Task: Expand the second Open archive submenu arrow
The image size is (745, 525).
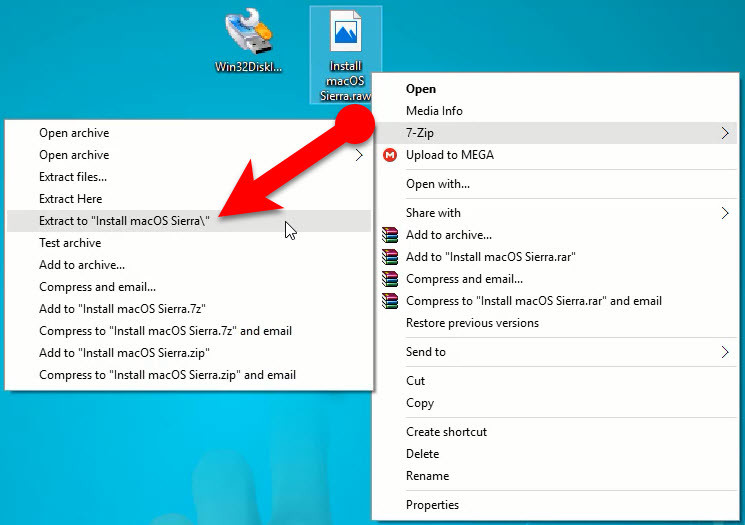Action: click(x=359, y=155)
